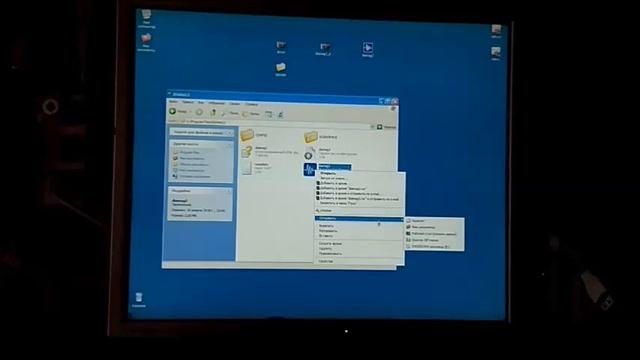Screen dimensions: 640x360
Task: Open the View menu in Explorer
Action: click(201, 102)
